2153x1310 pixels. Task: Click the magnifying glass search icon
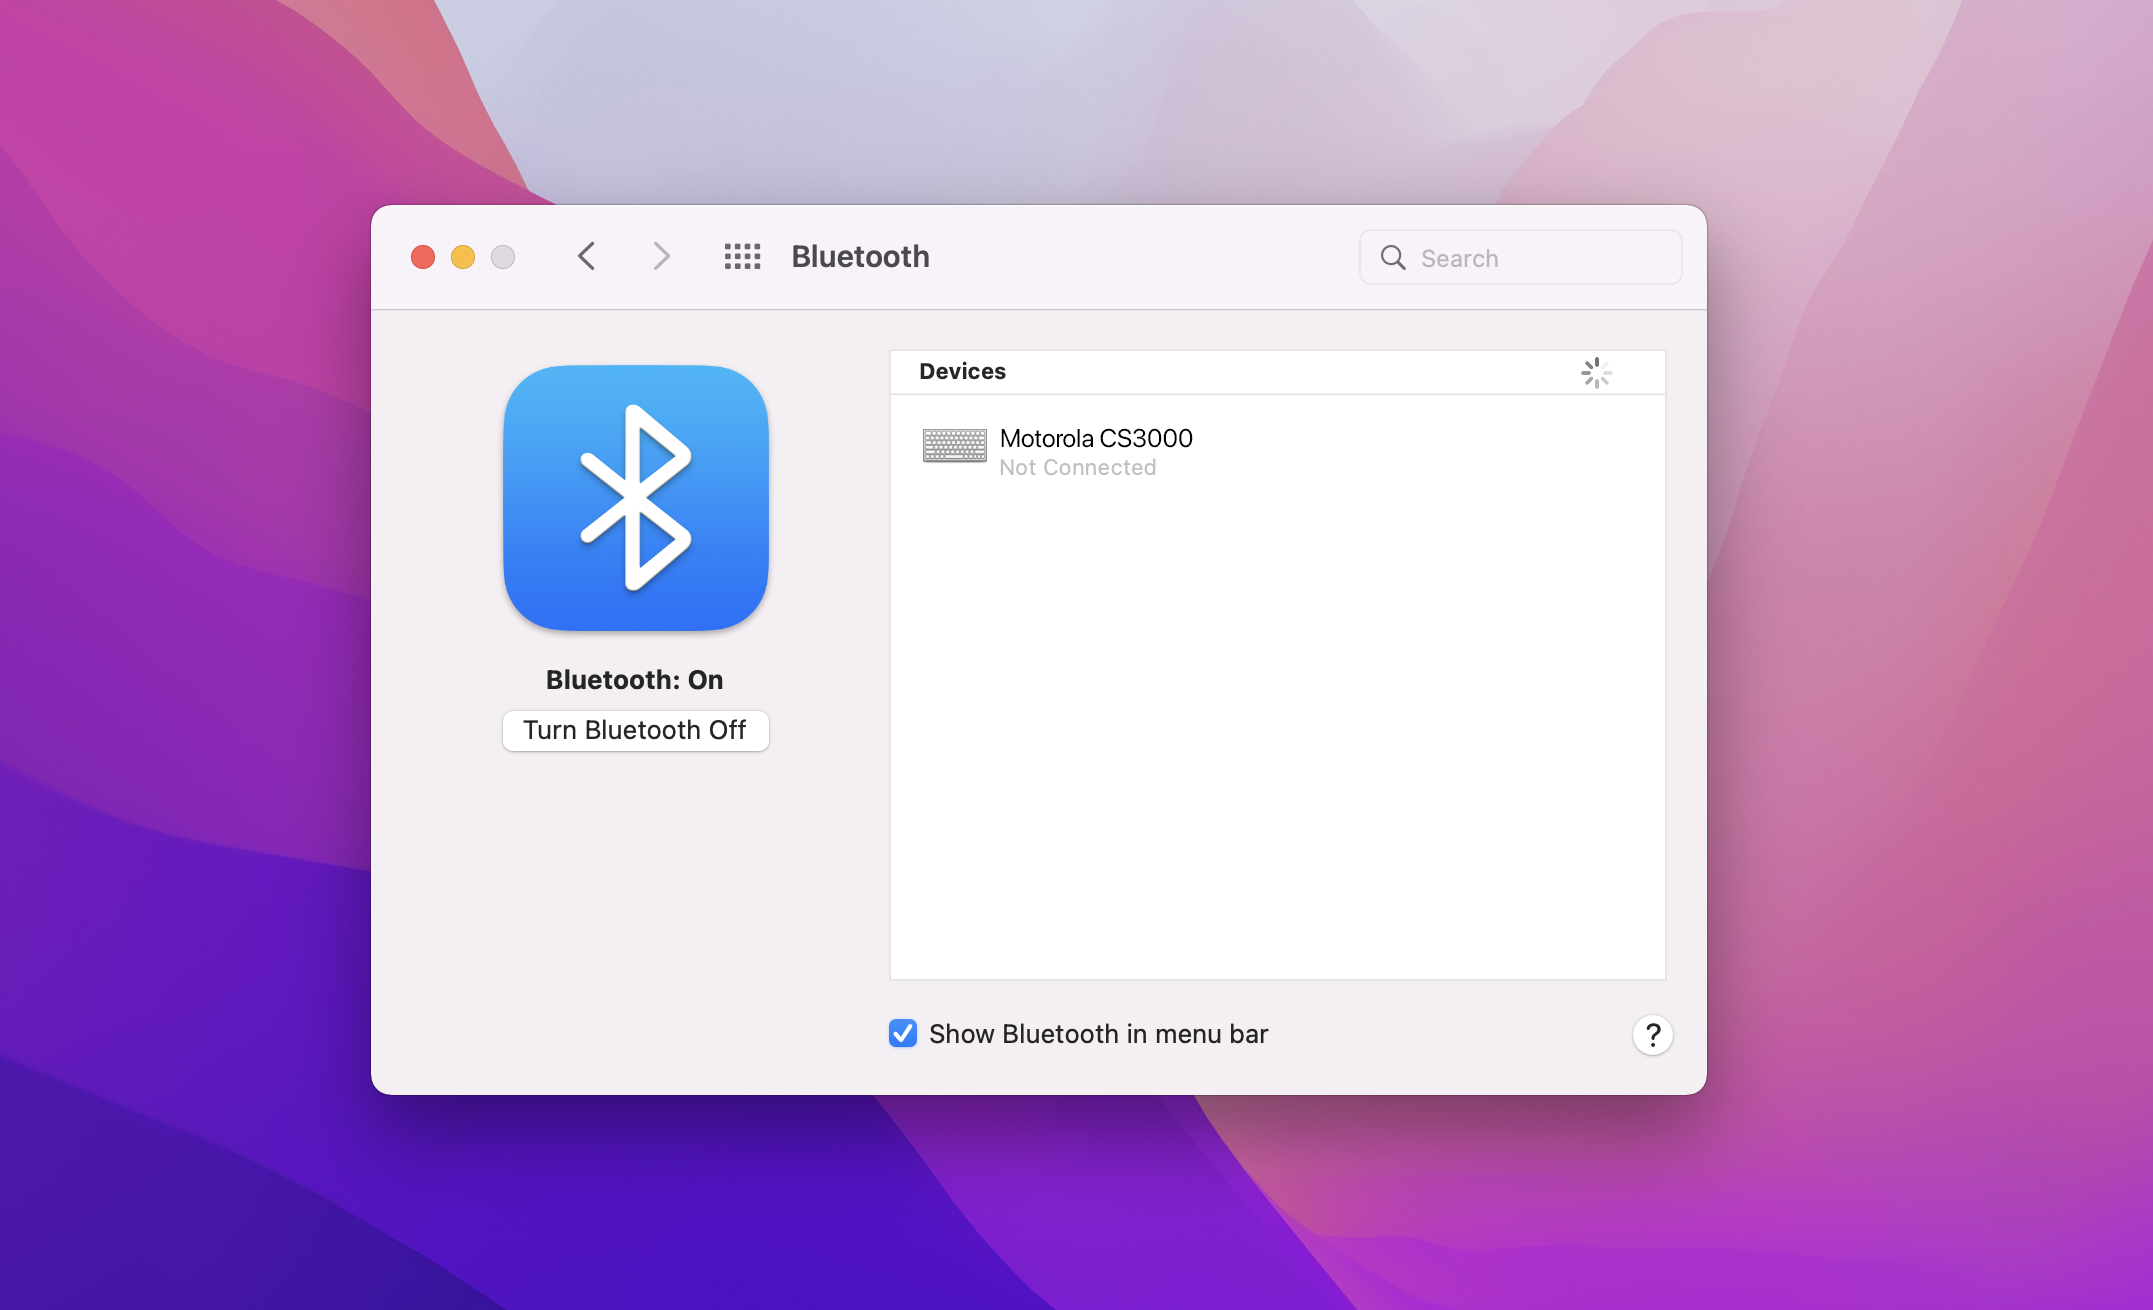1393,258
